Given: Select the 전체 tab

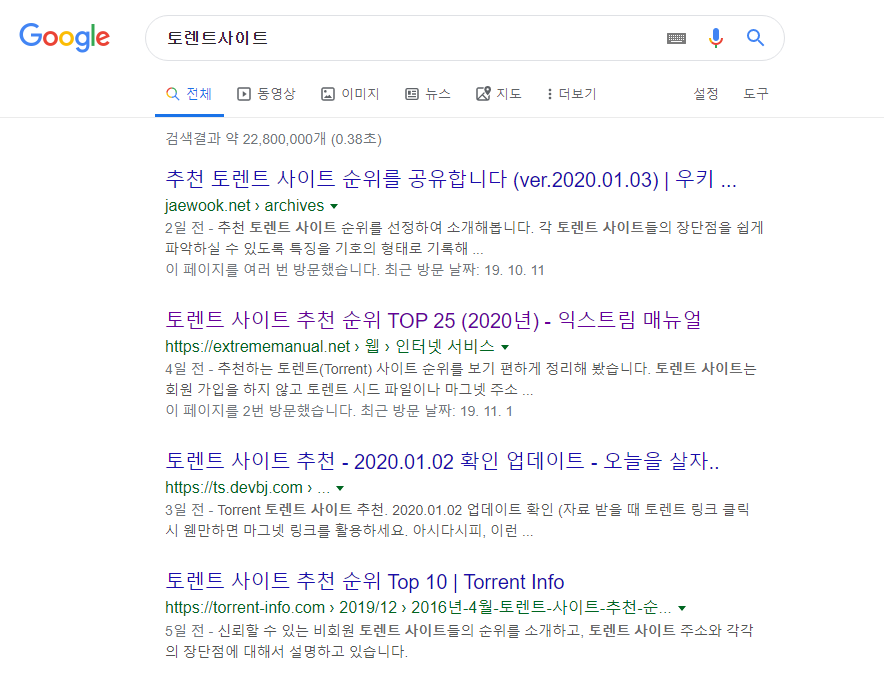Looking at the screenshot, I should coord(189,94).
